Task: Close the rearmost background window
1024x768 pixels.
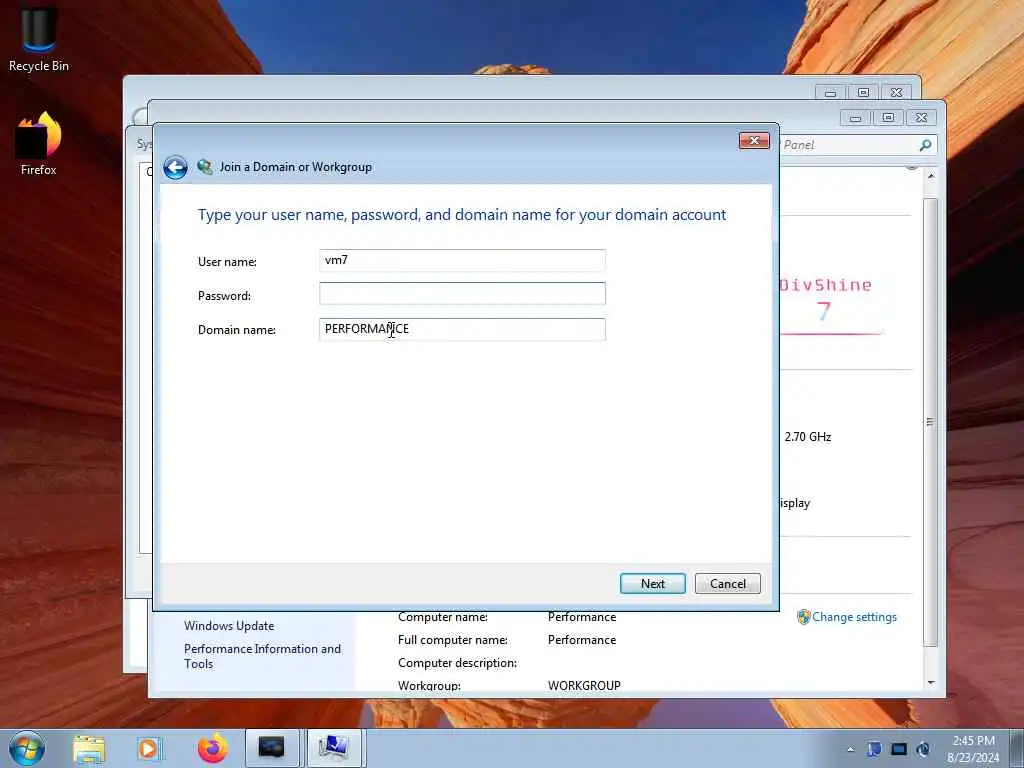Action: pos(896,93)
